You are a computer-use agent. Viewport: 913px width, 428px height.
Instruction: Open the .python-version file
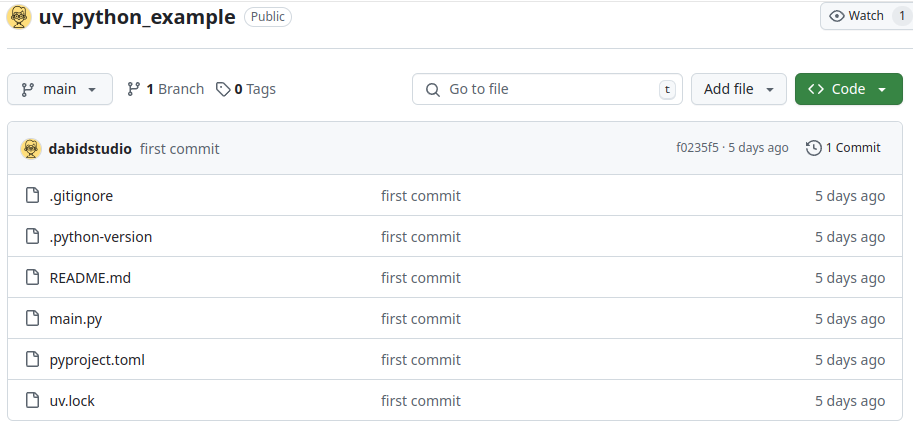point(101,237)
